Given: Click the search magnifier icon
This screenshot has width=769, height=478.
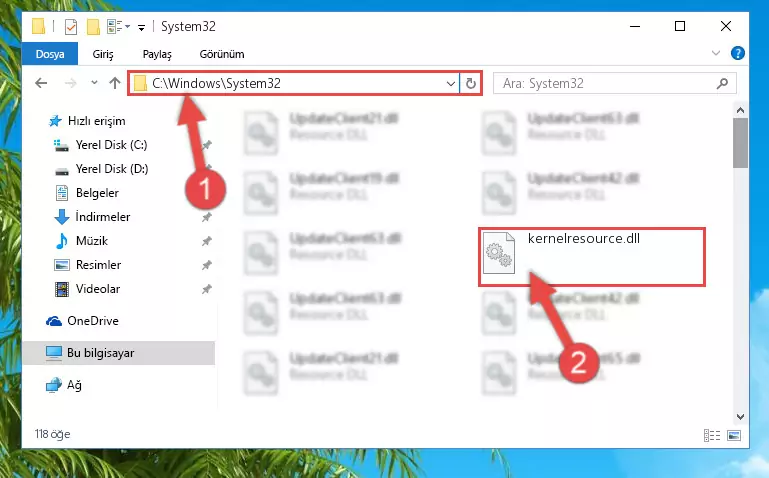Looking at the screenshot, I should coord(722,83).
